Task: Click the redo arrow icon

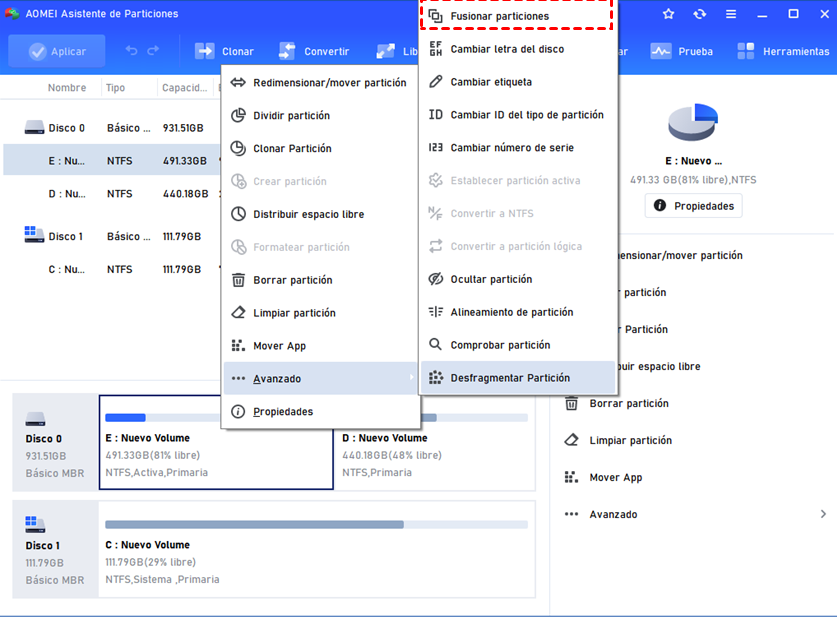Action: [153, 51]
